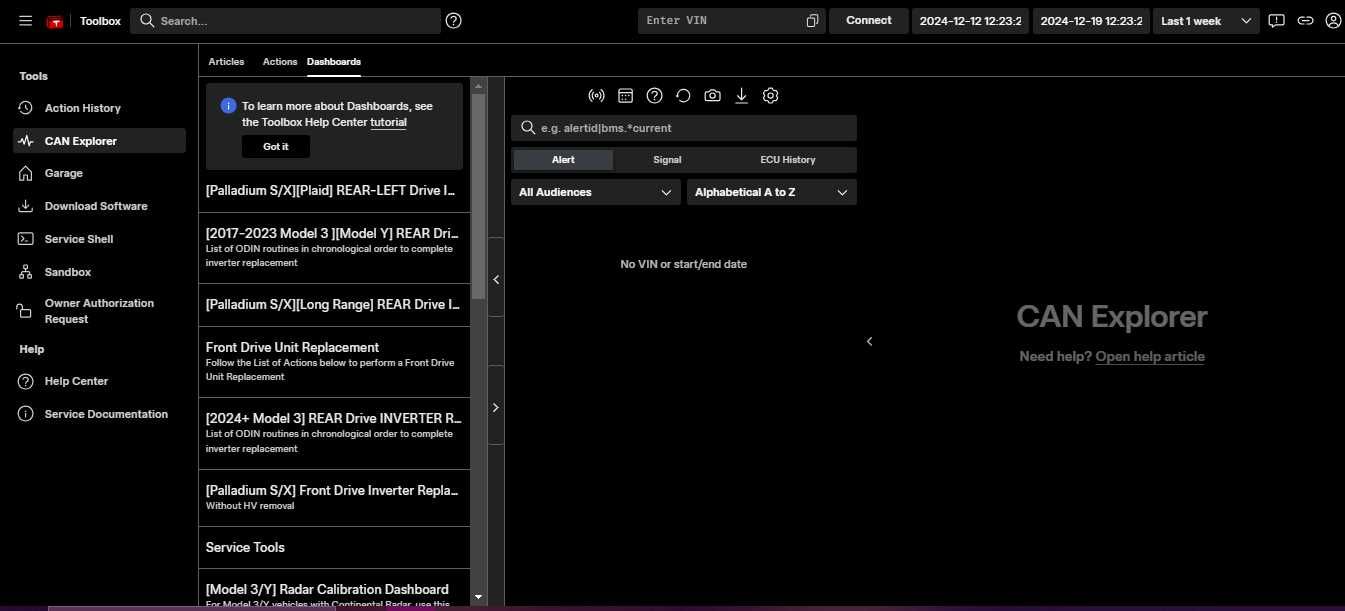Click the scrollbar up arrow in dashboards list
The image size is (1345, 611).
tap(478, 85)
